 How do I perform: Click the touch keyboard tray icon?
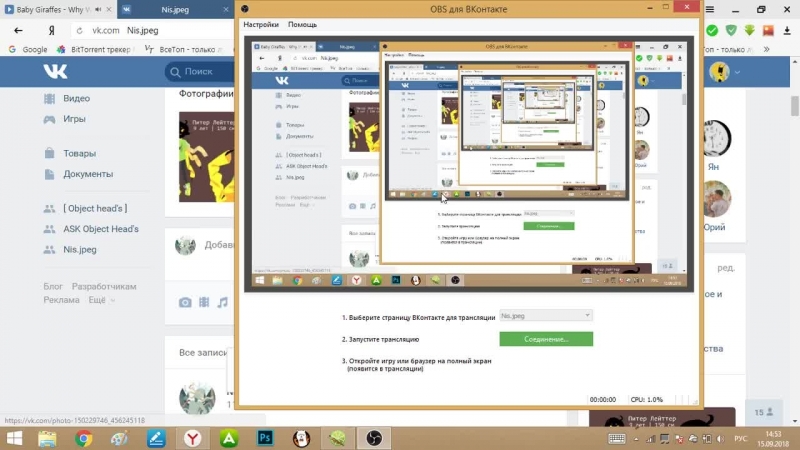tap(616, 439)
